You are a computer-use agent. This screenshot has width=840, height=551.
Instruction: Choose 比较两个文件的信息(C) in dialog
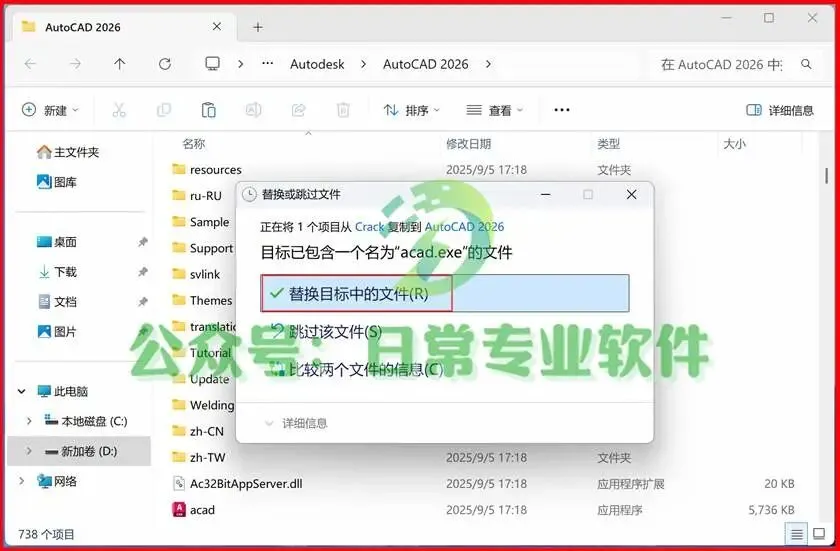point(357,369)
